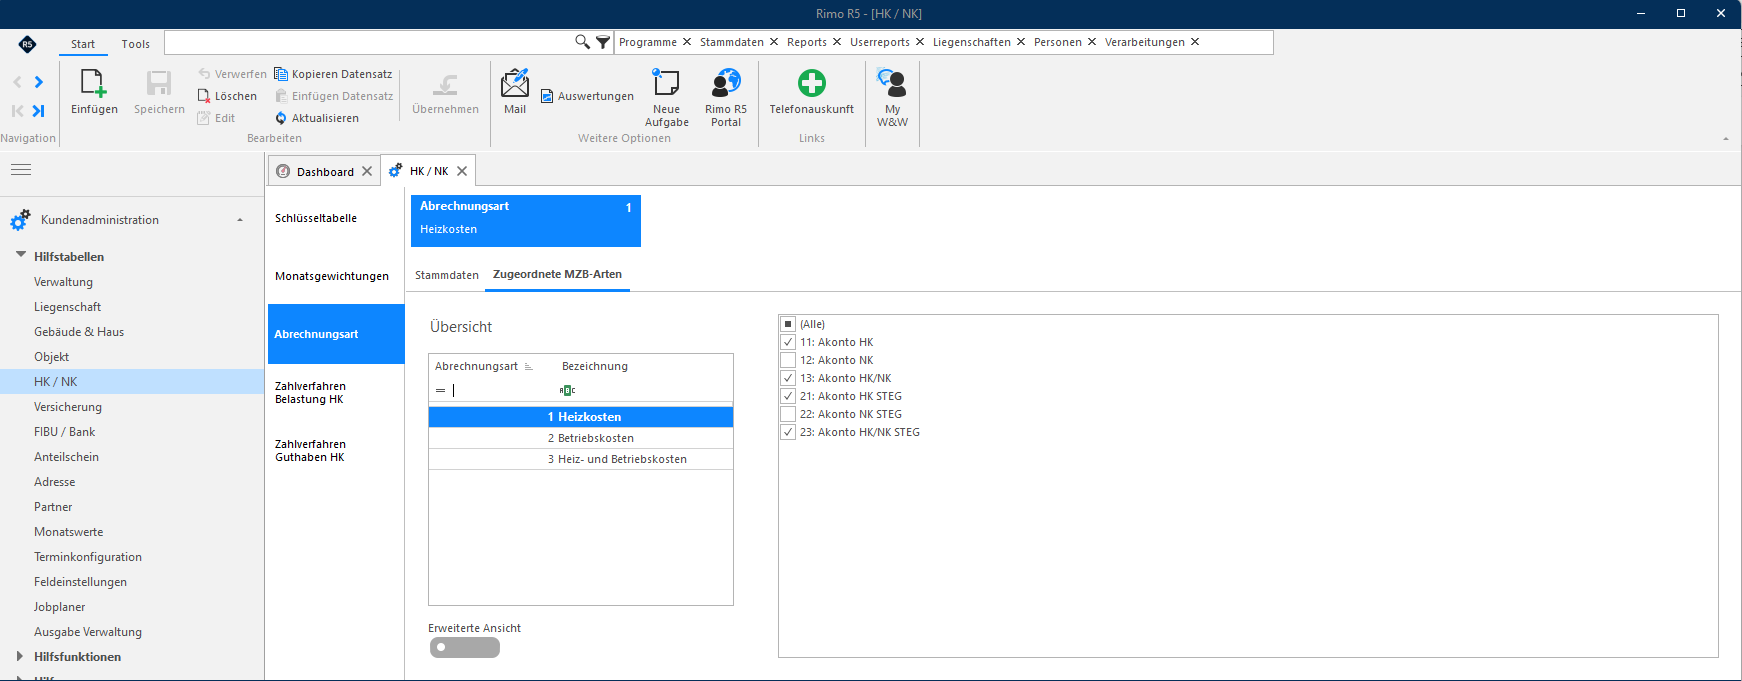
Task: Open Zahlverfahren Belastung HK section
Action: [x=335, y=392]
